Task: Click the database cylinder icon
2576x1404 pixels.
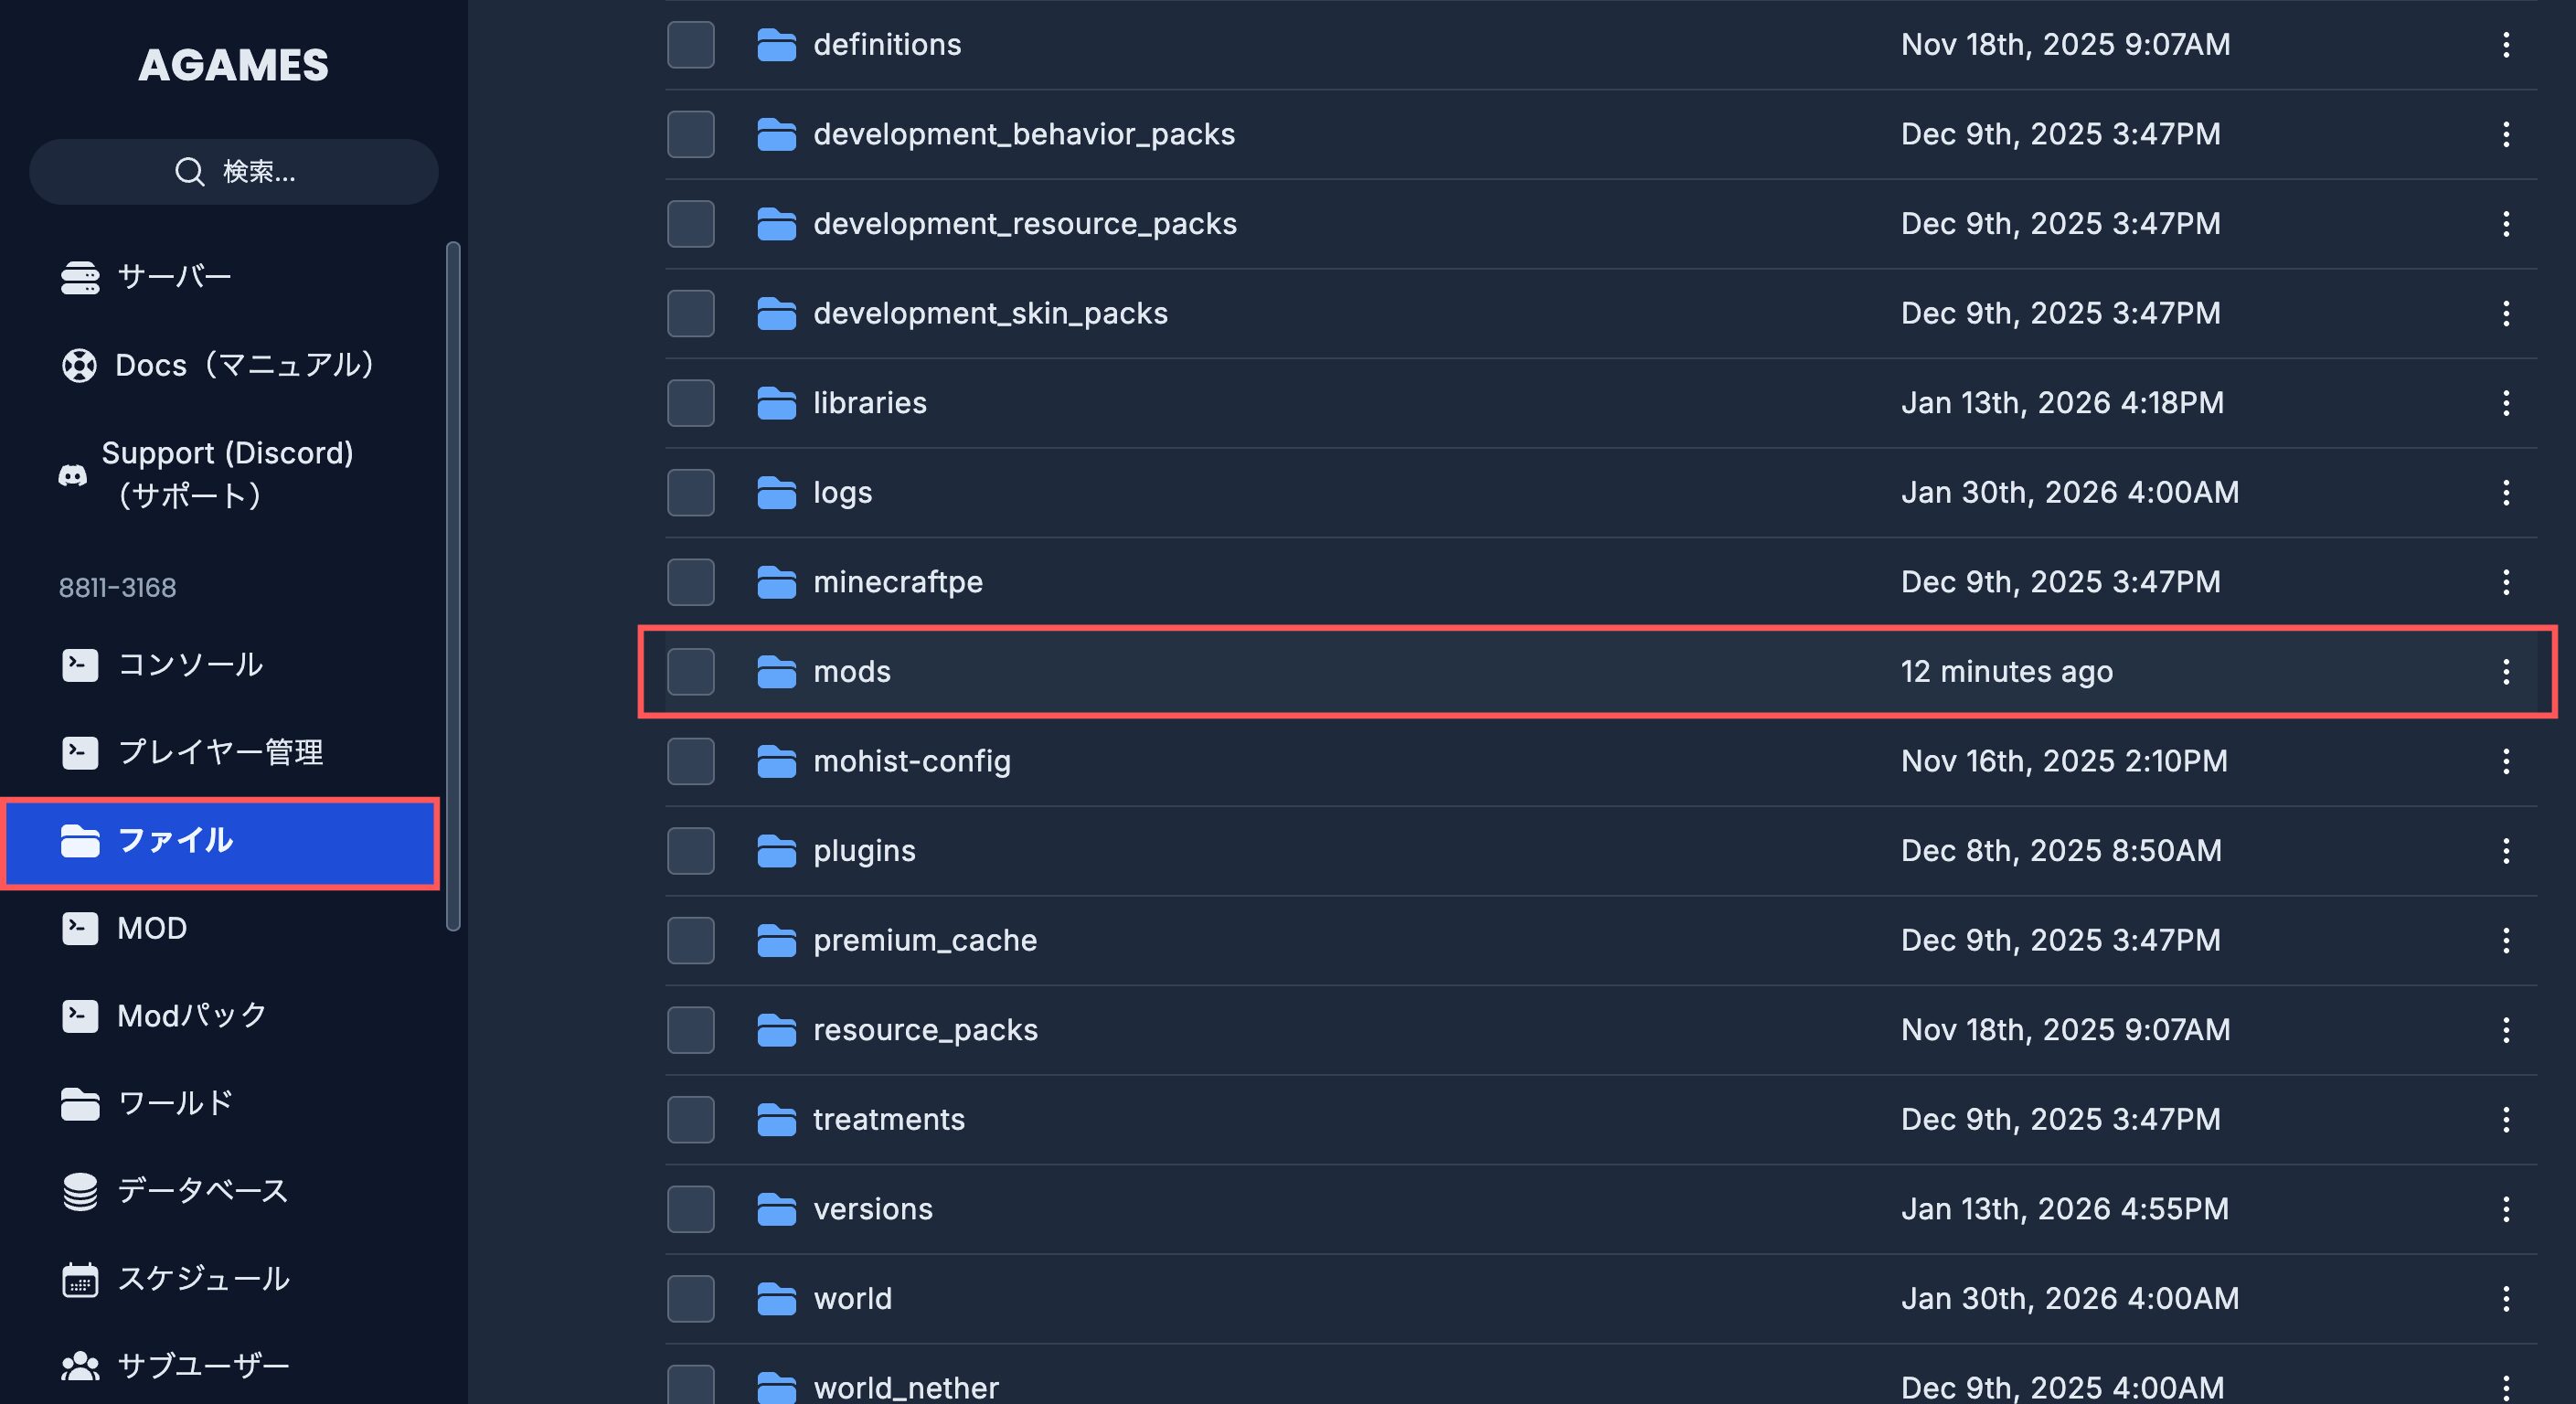Action: [x=80, y=1191]
